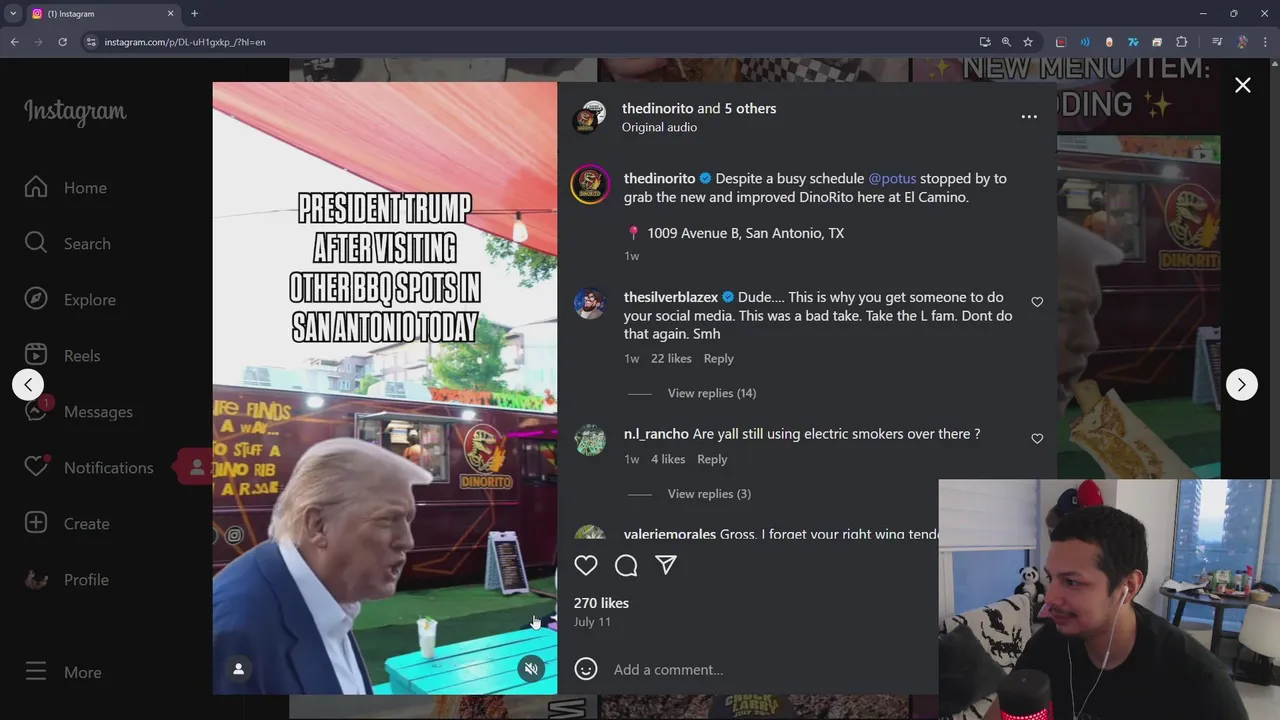Go to the previous post arrow

(28, 384)
